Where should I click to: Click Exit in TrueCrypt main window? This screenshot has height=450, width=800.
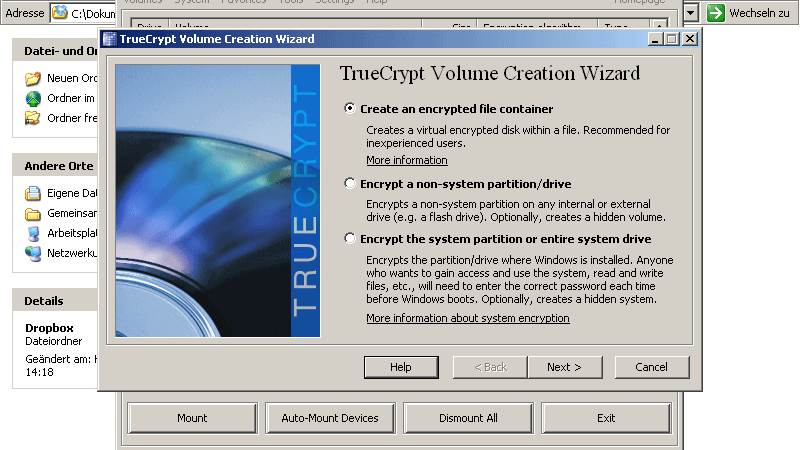click(x=606, y=418)
